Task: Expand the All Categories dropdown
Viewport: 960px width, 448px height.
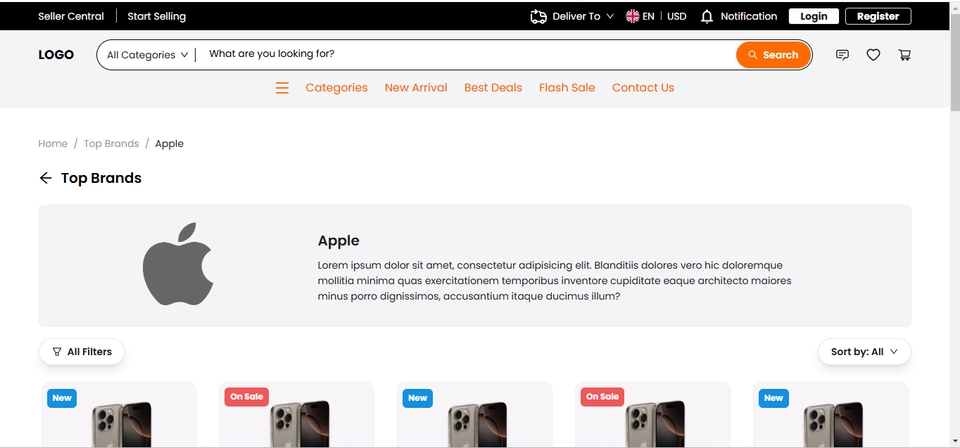Action: point(147,55)
